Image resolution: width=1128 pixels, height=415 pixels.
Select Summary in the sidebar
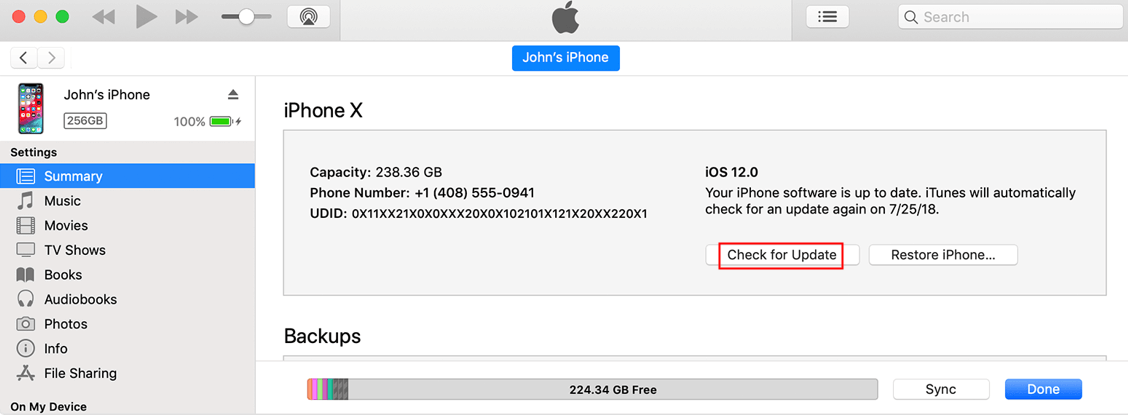coord(73,176)
